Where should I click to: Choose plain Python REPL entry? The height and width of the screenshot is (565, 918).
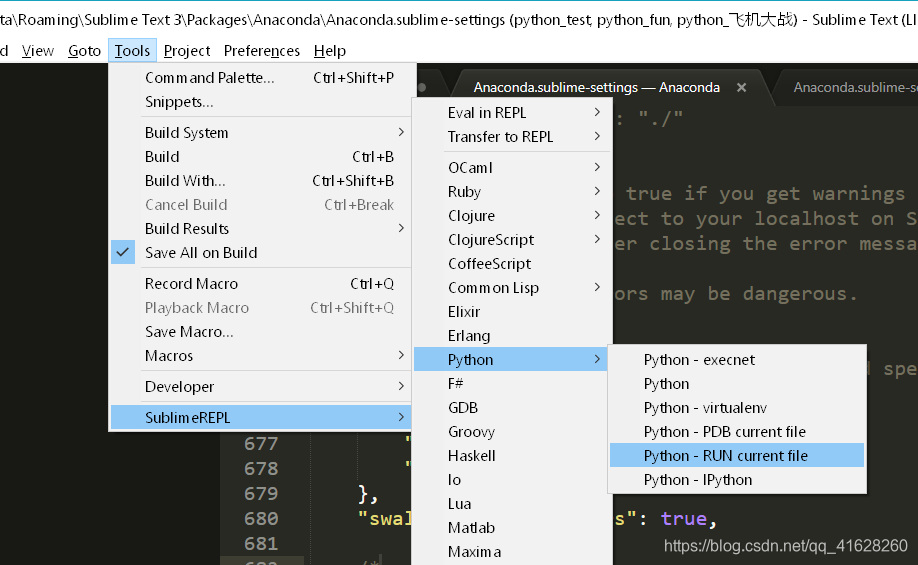click(737, 384)
